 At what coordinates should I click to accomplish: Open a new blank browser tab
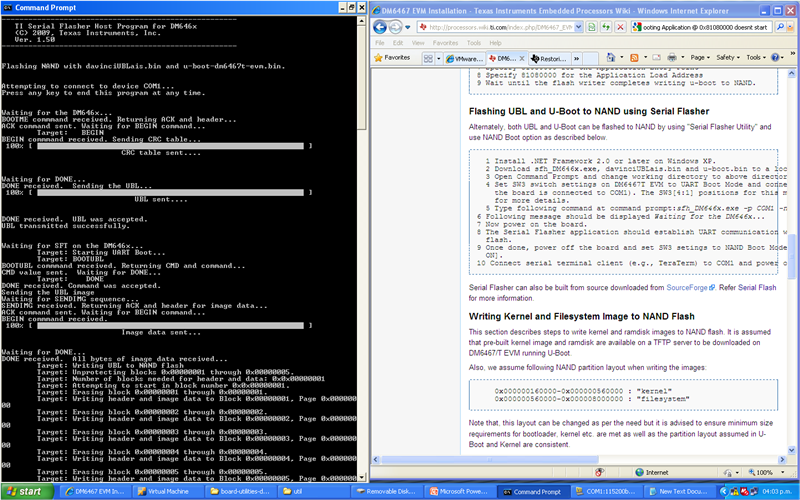tap(590, 58)
